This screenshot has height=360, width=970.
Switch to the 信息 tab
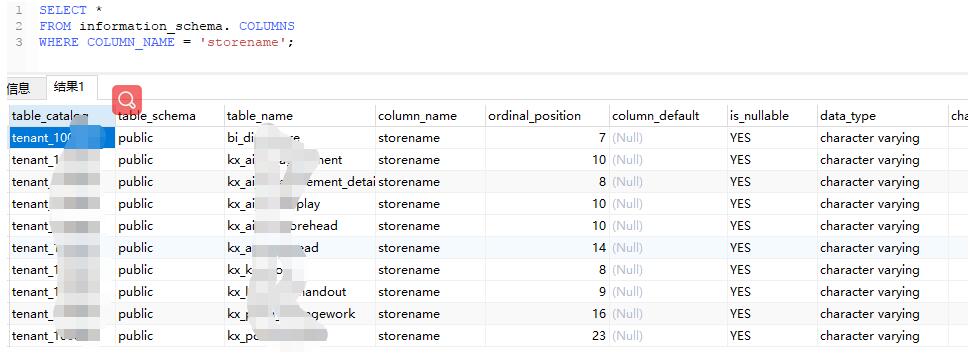19,88
